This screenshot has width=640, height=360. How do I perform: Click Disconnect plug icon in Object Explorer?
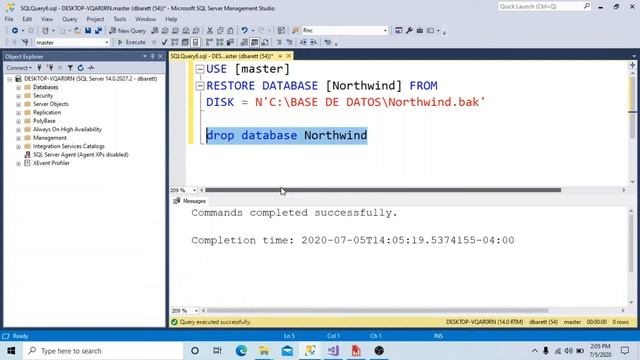(50, 68)
